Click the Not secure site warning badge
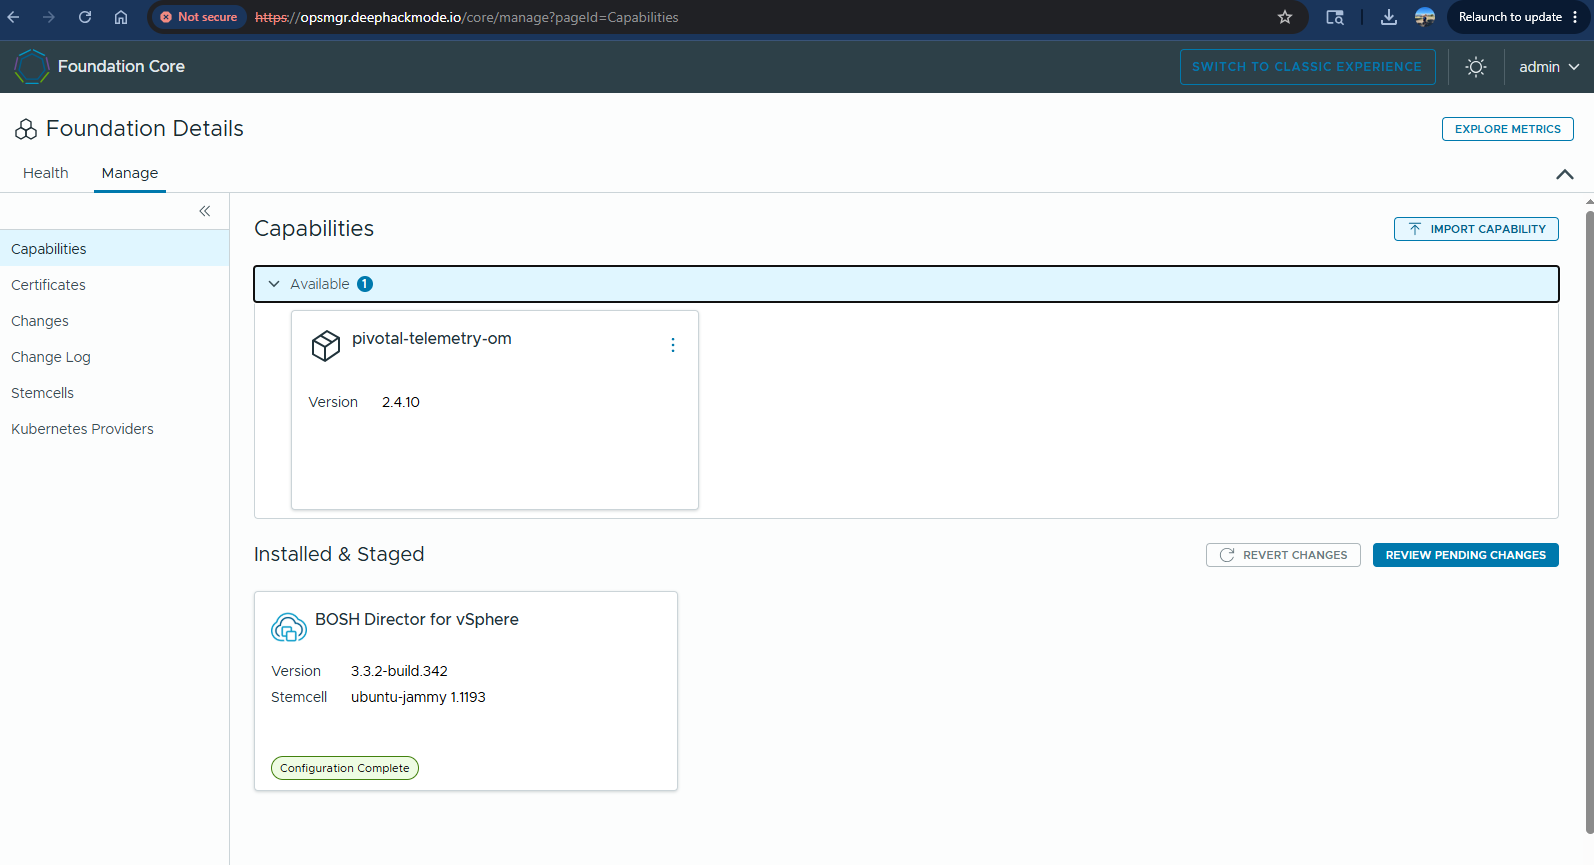Image resolution: width=1594 pixels, height=865 pixels. click(x=198, y=17)
